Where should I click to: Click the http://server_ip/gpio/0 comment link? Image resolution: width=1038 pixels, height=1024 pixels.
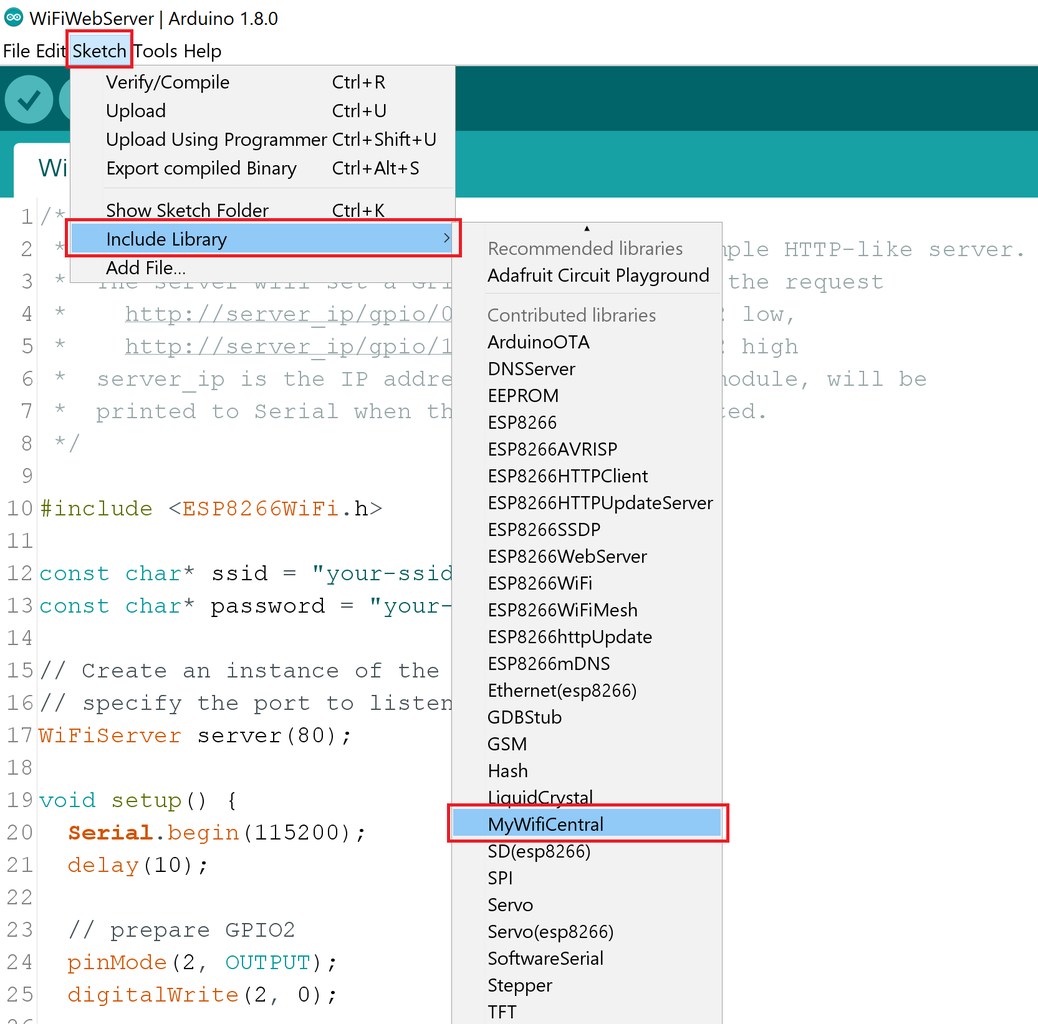[289, 314]
